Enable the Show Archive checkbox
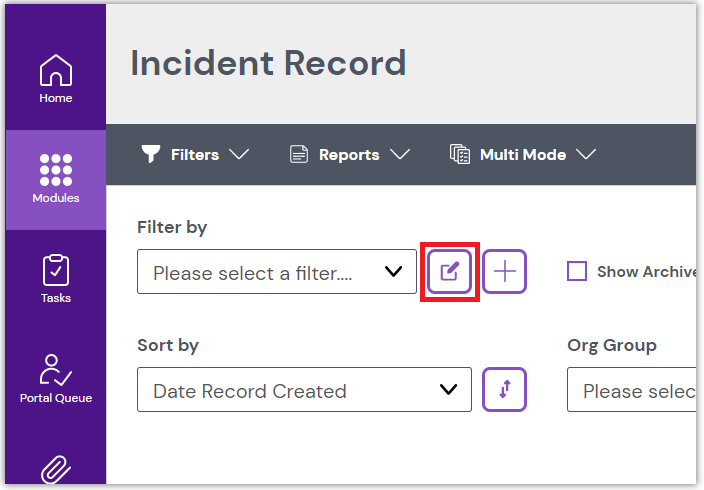 pyautogui.click(x=577, y=271)
